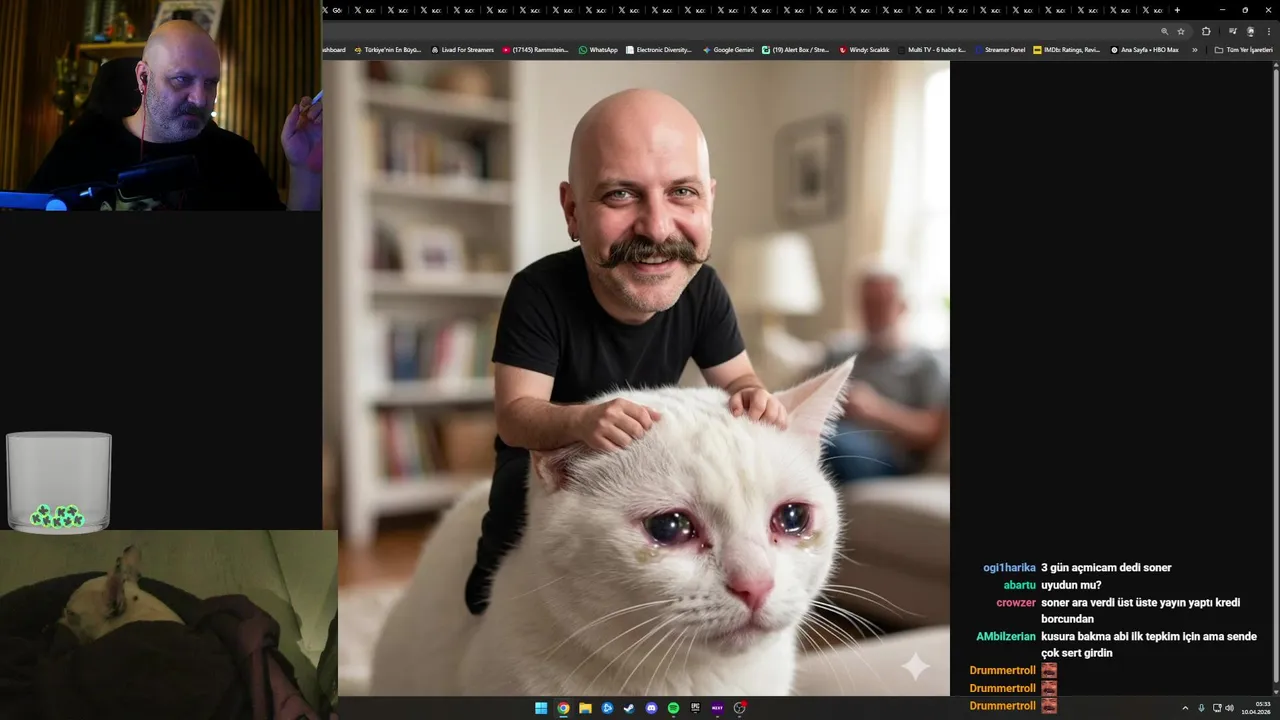Open Ana Sayfa • HBO Max bookmark
This screenshot has width=1280, height=720.
1145,49
